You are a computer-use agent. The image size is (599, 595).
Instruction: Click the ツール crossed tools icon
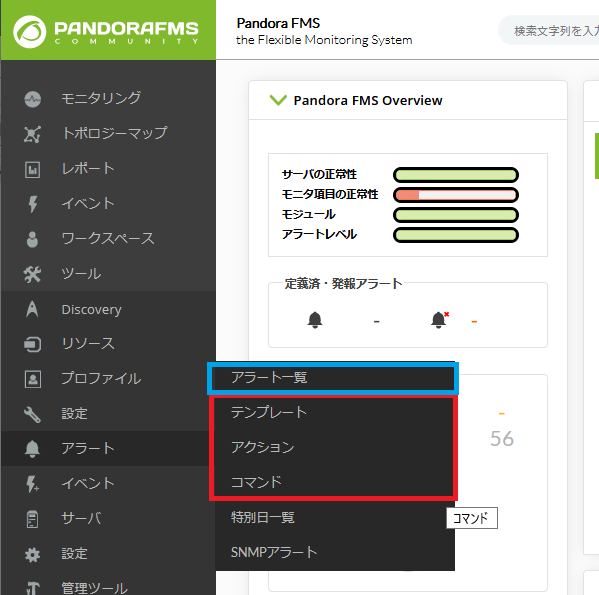pyautogui.click(x=32, y=274)
